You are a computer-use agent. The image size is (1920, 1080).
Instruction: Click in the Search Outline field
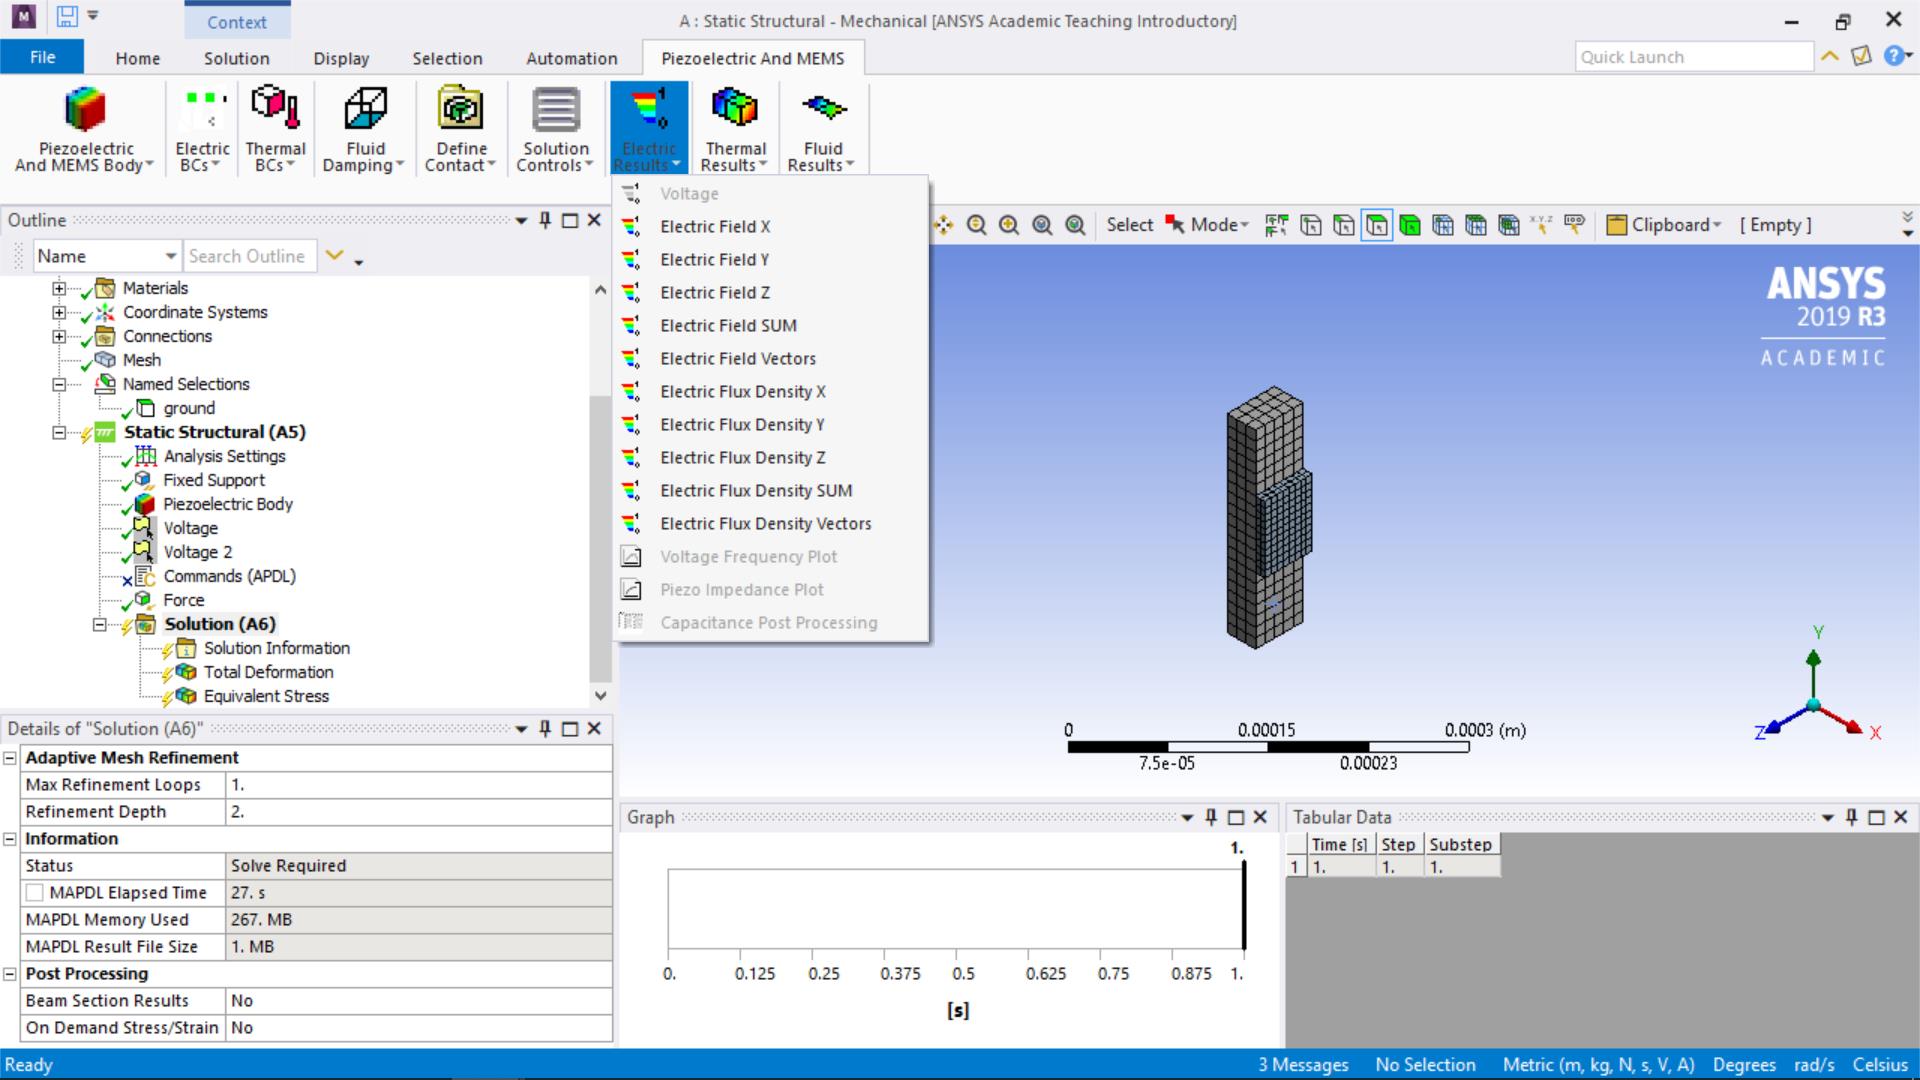[250, 256]
